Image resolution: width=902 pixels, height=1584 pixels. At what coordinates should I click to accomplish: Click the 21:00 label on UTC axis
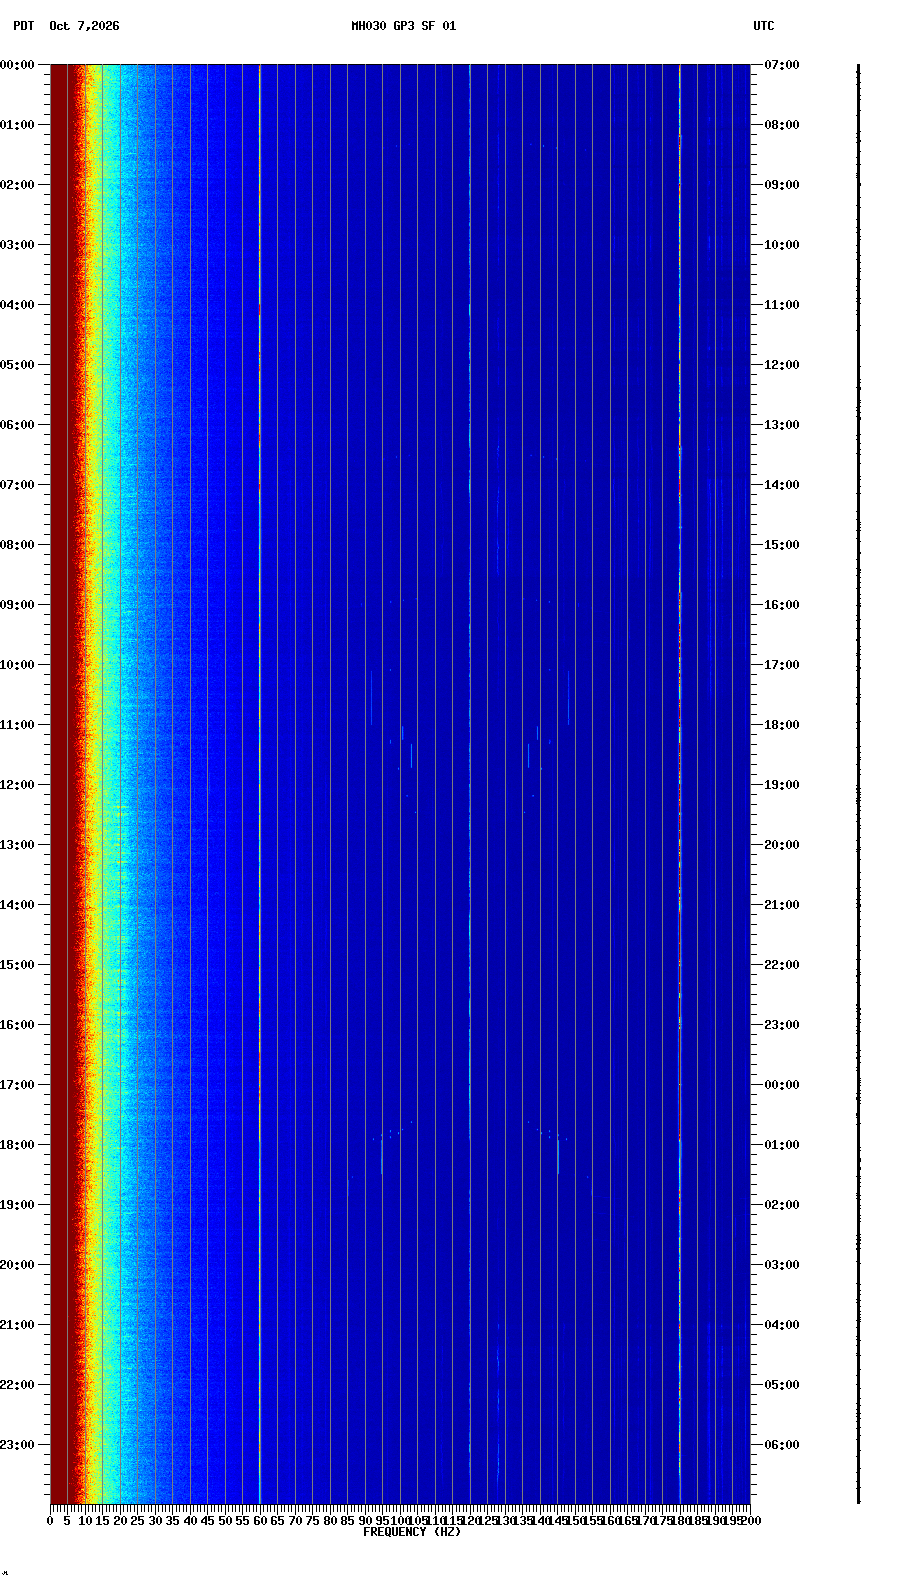pyautogui.click(x=782, y=905)
